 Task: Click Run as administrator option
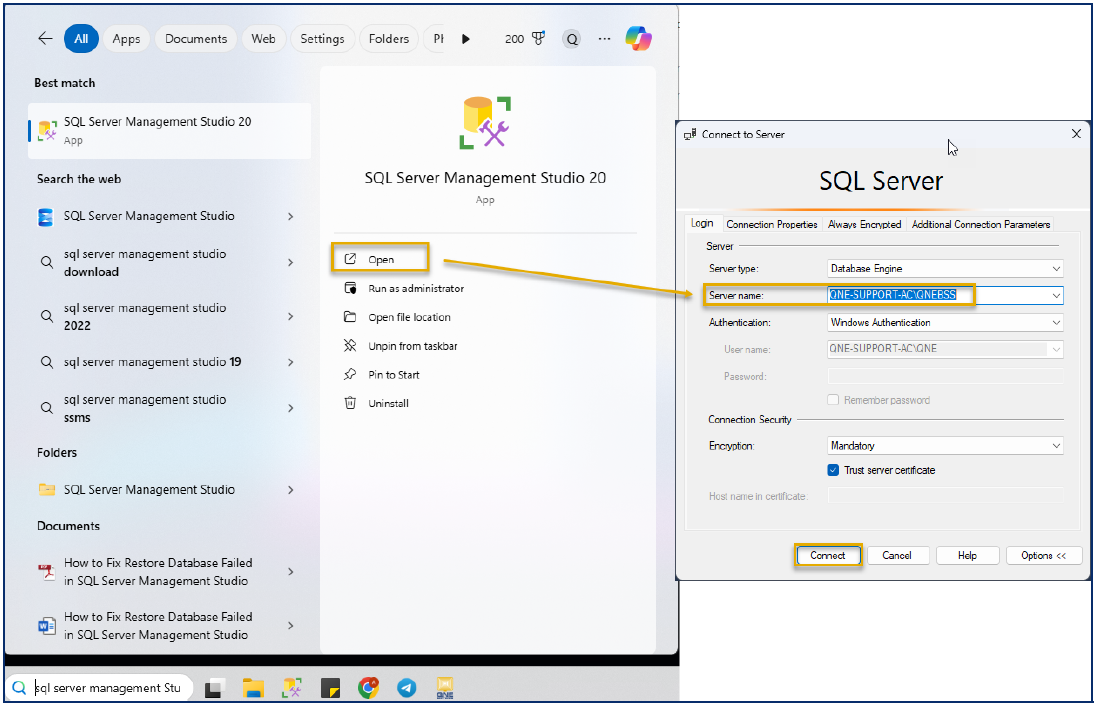(415, 288)
